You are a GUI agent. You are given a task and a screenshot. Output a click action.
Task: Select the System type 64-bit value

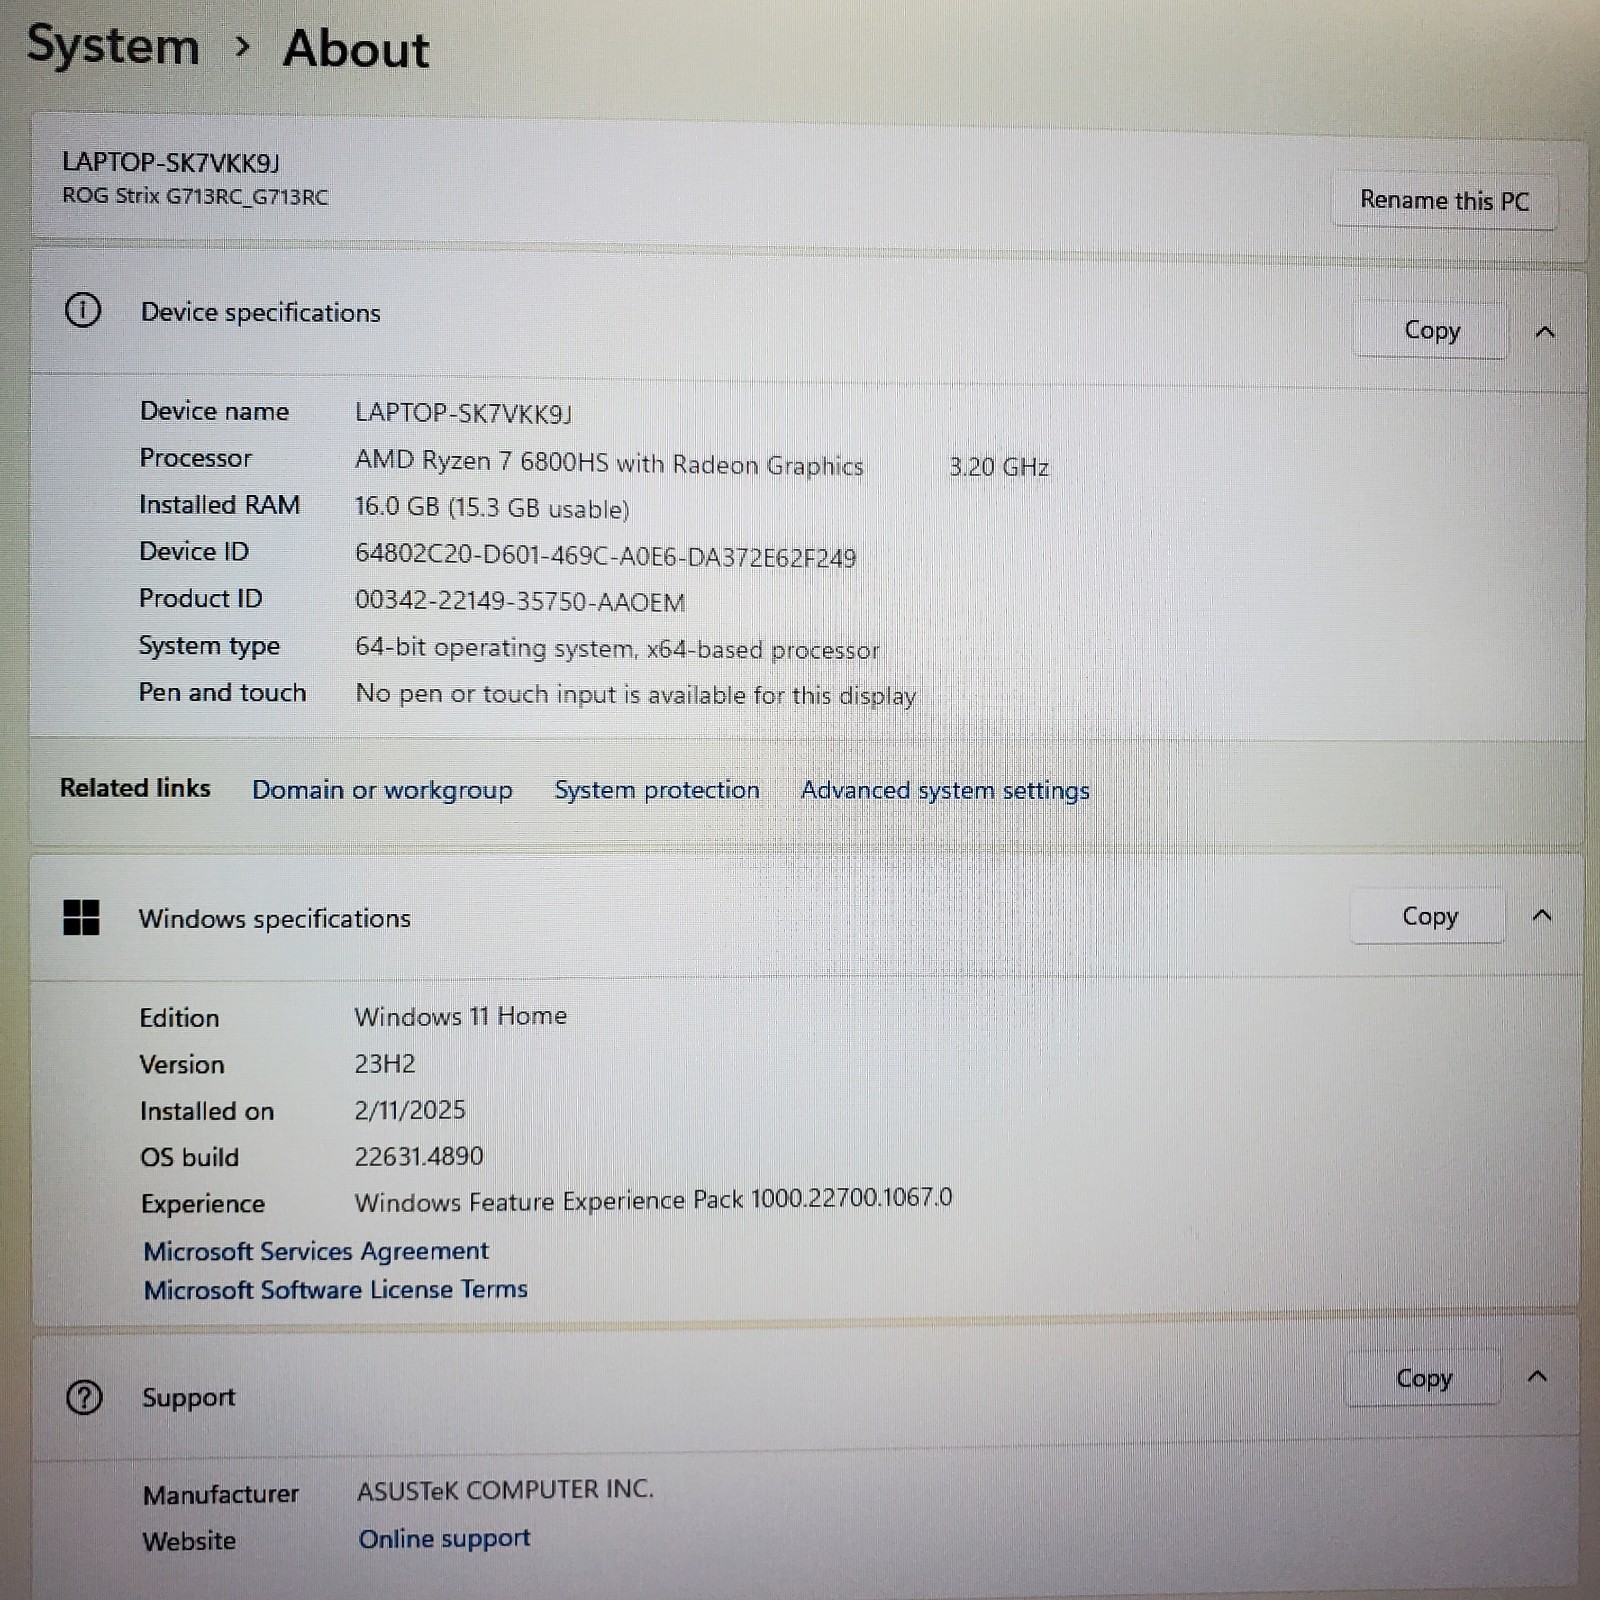(x=617, y=649)
